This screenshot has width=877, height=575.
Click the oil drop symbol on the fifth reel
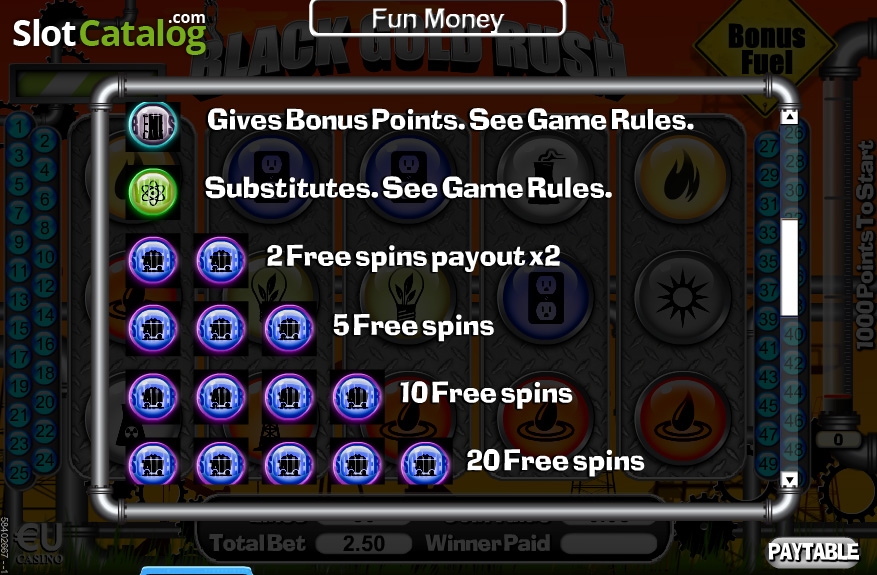tap(682, 420)
